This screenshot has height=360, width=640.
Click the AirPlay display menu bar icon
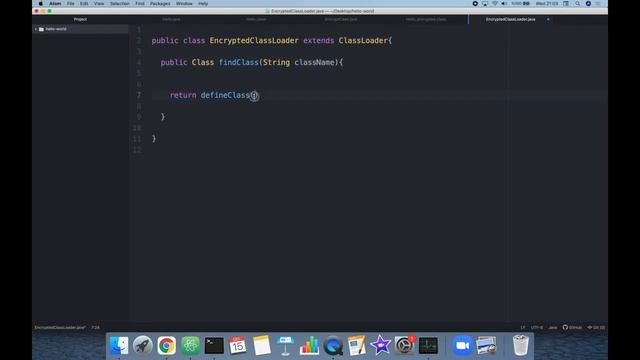[485, 4]
